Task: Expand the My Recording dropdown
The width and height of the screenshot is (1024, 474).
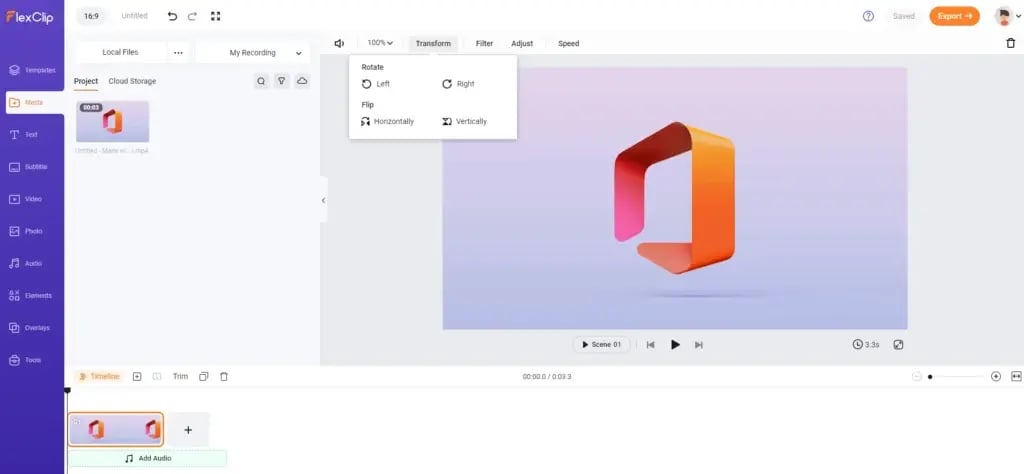Action: 252,52
